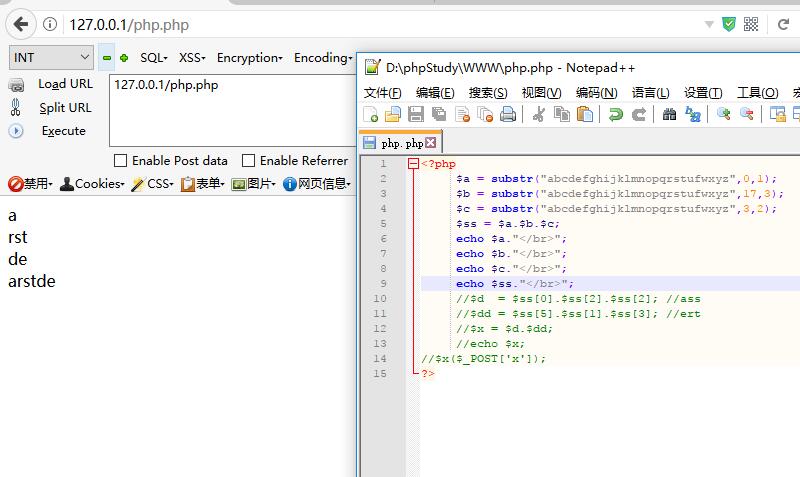The width and height of the screenshot is (800, 477).
Task: Tick the Enable Referrer checkbox
Action: pyautogui.click(x=249, y=161)
